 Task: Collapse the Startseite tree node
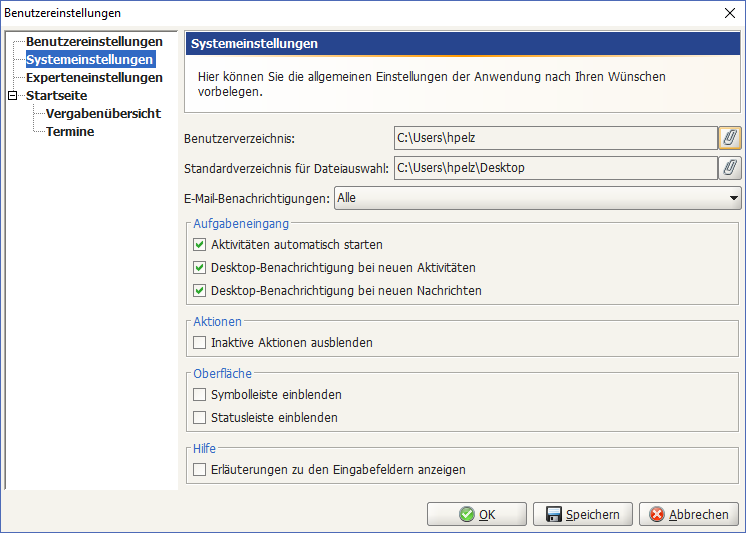[x=12, y=96]
